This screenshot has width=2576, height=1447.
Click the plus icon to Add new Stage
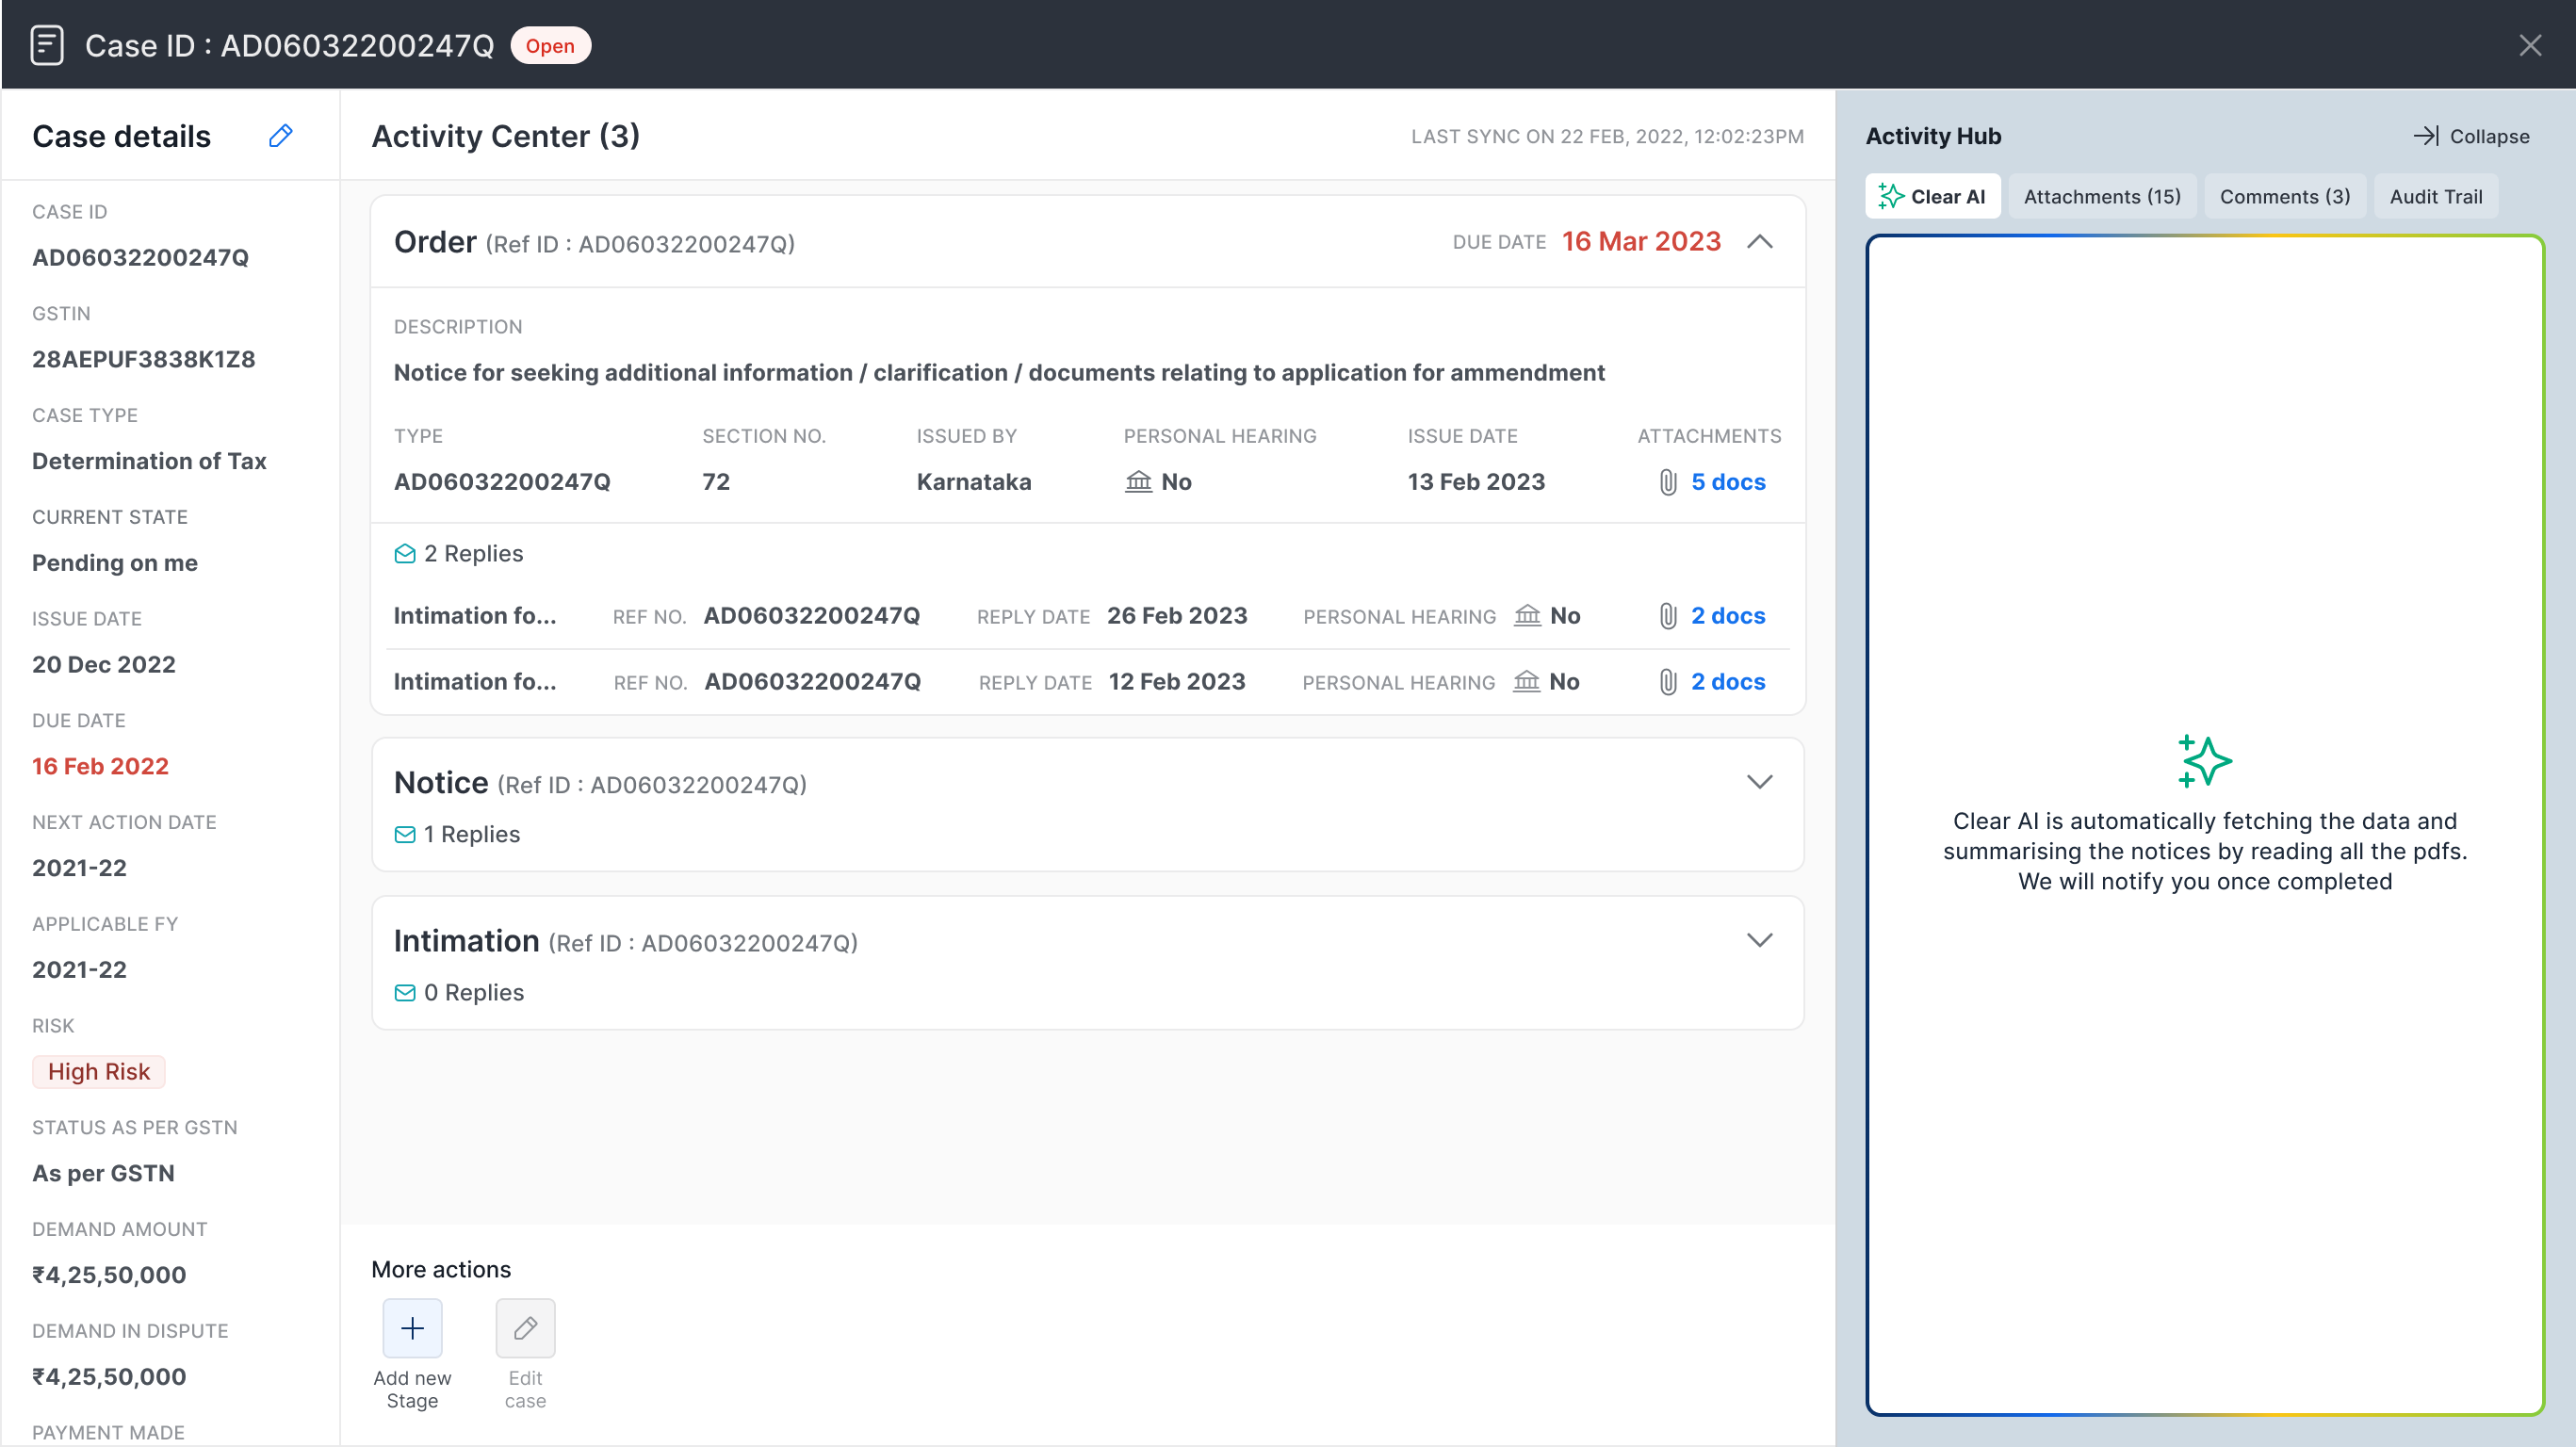click(412, 1328)
